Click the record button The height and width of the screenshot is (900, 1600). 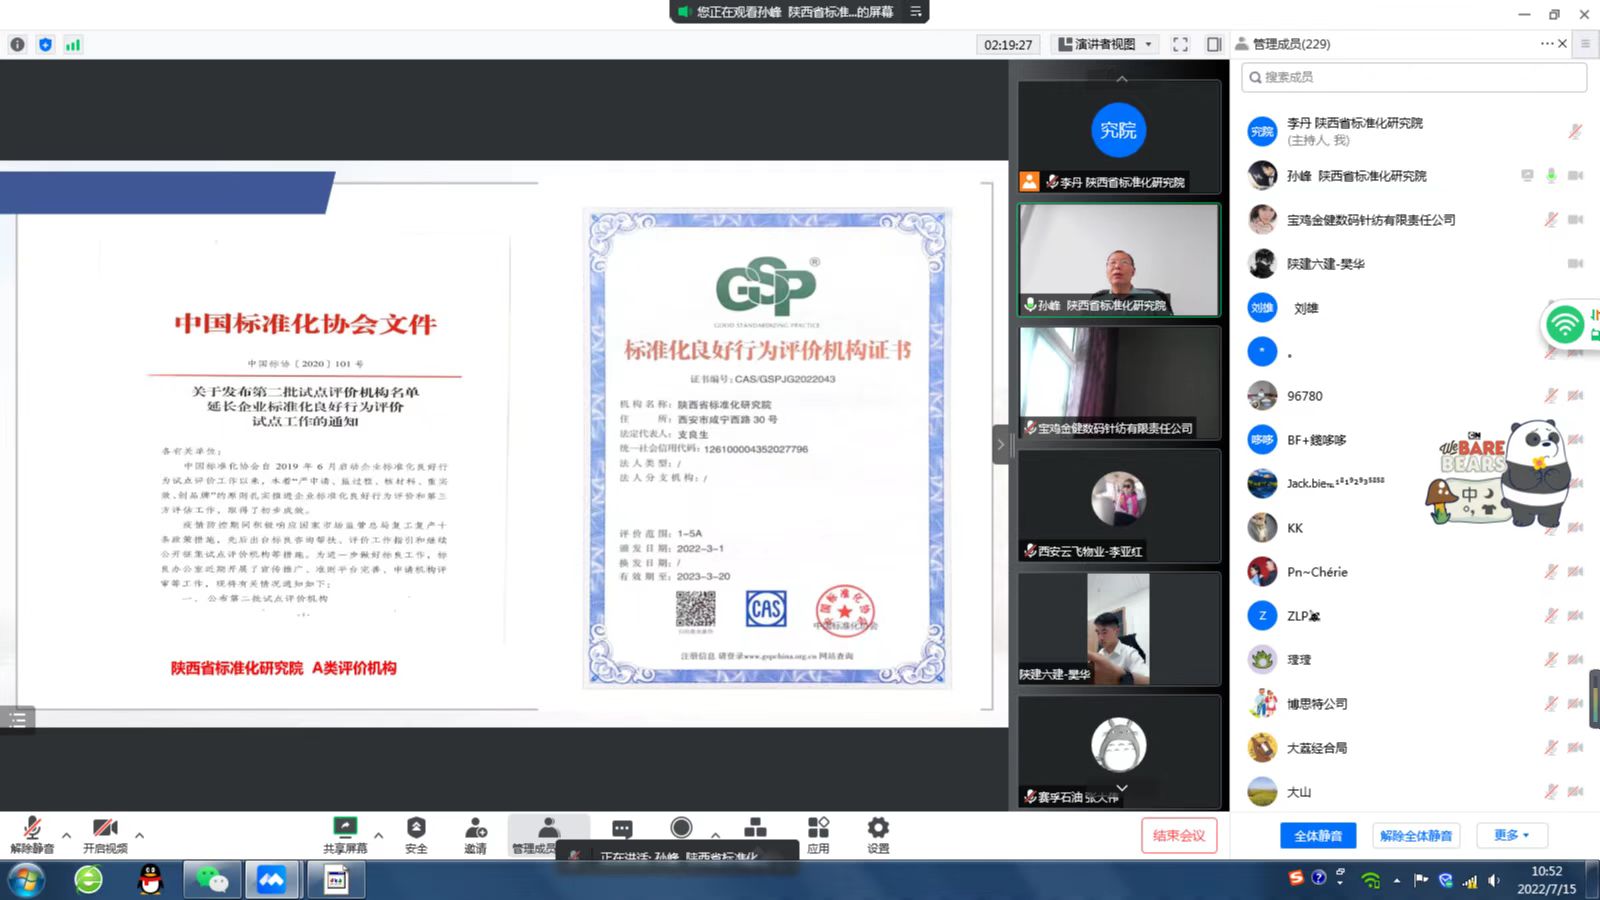tap(681, 828)
